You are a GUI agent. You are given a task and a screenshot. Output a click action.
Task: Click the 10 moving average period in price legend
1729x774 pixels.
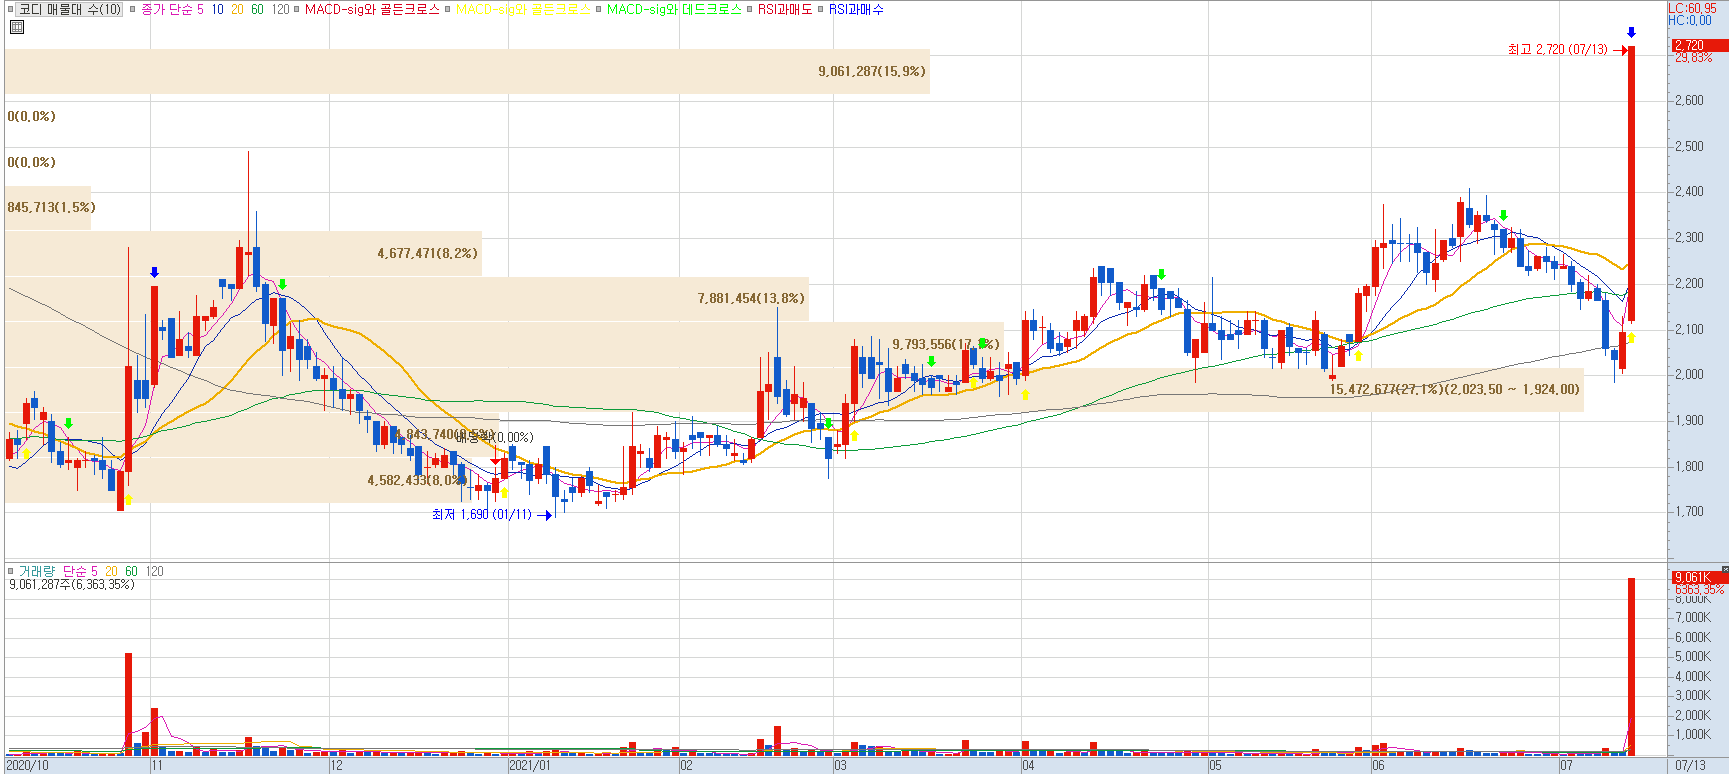[217, 10]
